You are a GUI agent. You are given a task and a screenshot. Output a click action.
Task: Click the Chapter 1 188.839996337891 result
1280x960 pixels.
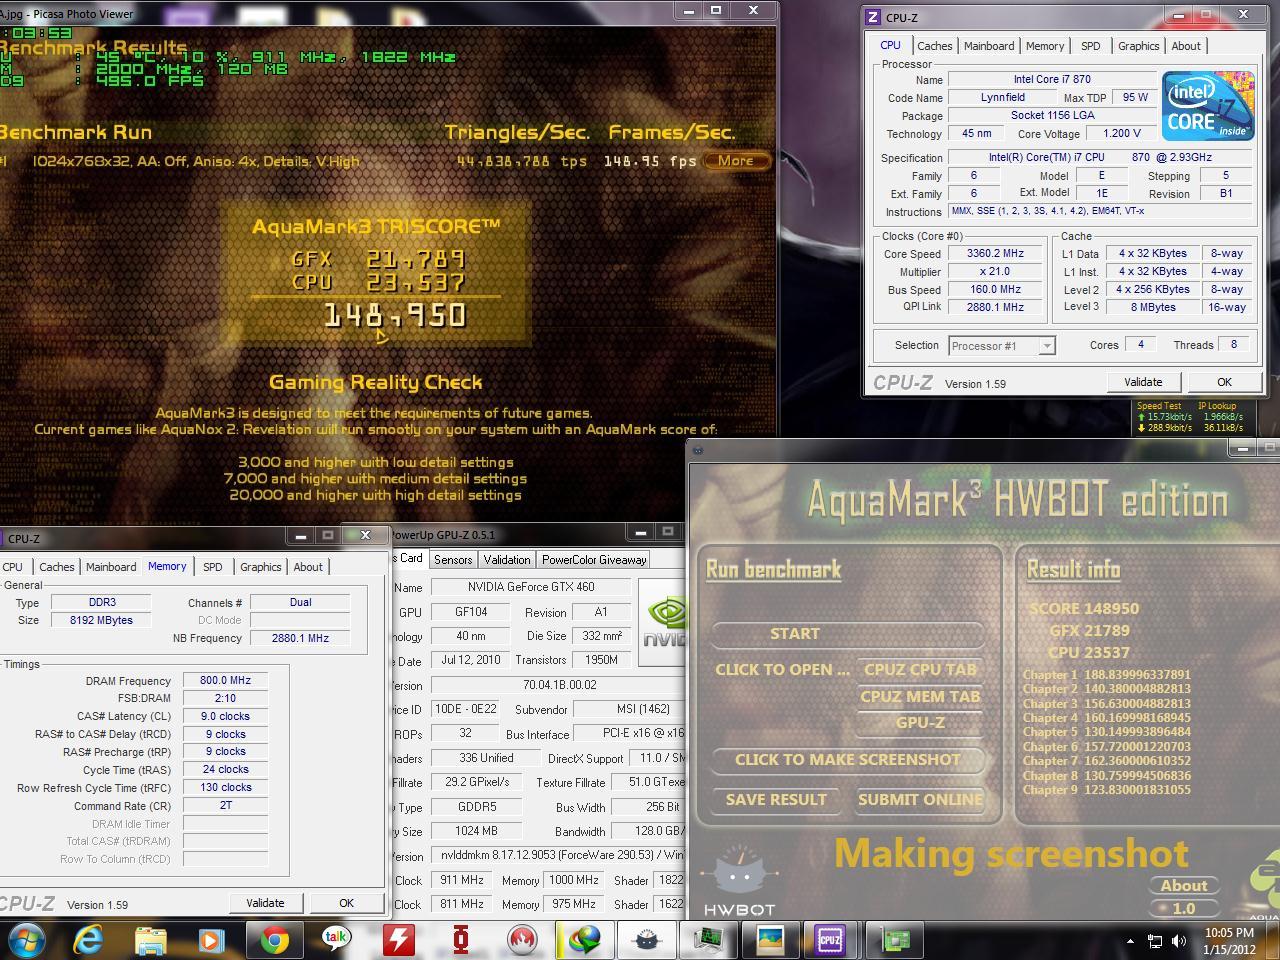coord(1106,675)
